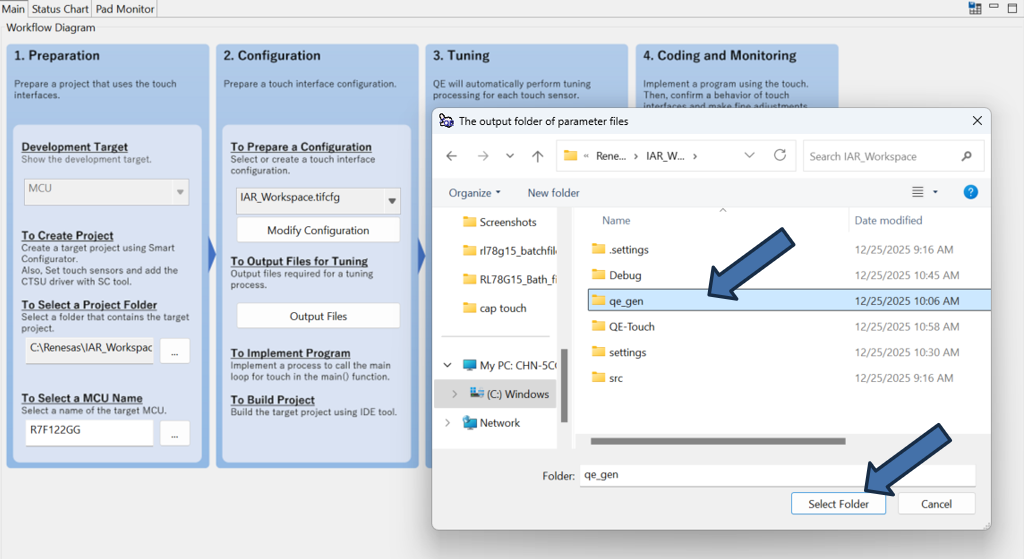
Task: Click the Folder name input field
Action: (777, 475)
